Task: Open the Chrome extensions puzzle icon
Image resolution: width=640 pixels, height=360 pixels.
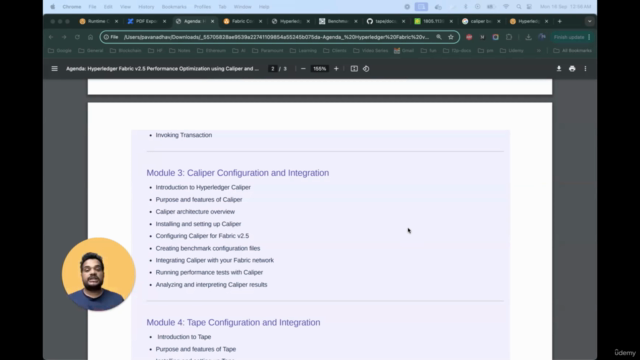Action: click(509, 37)
